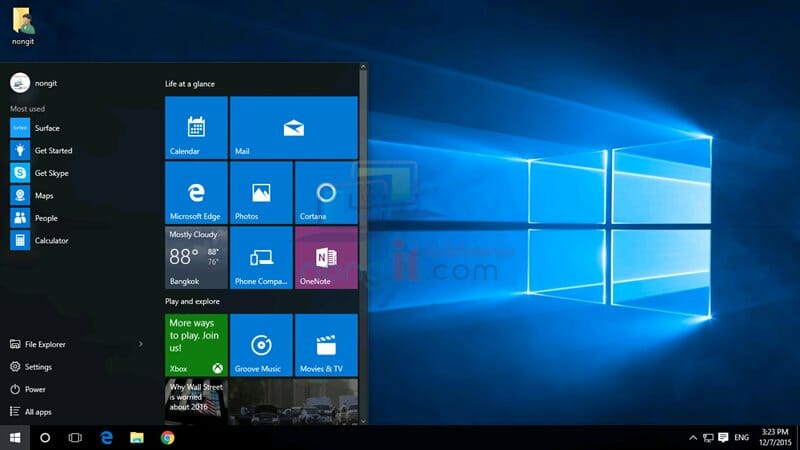Open the Phone Companion tile
Screen dimensions: 800x450
click(x=261, y=258)
